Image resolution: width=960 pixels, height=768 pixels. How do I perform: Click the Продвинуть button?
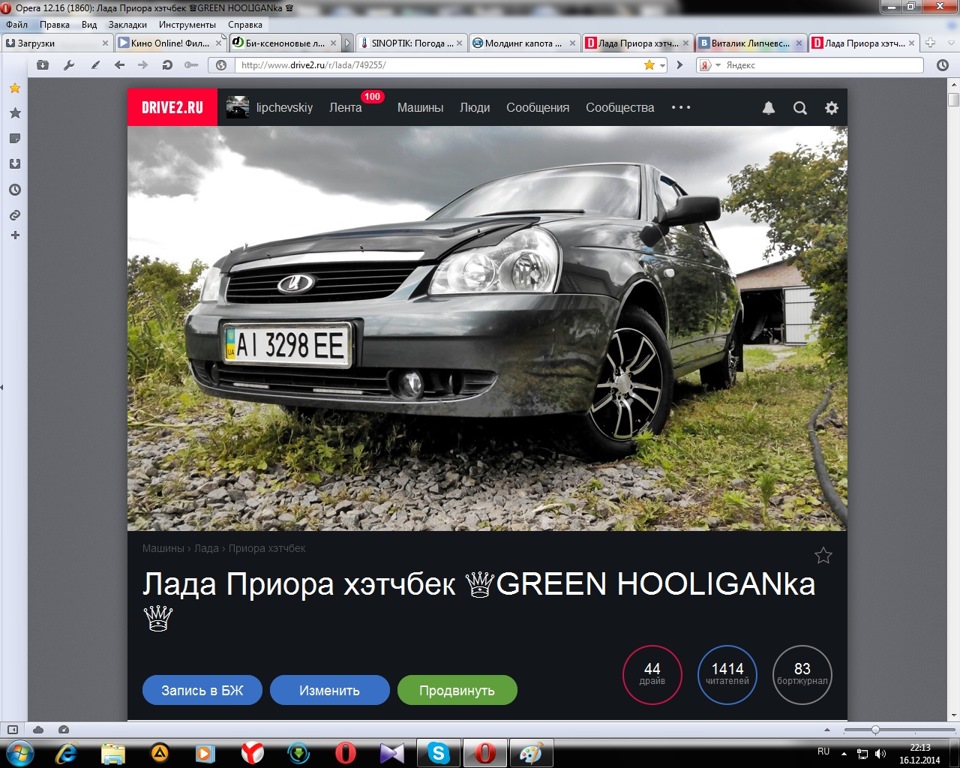coord(457,690)
